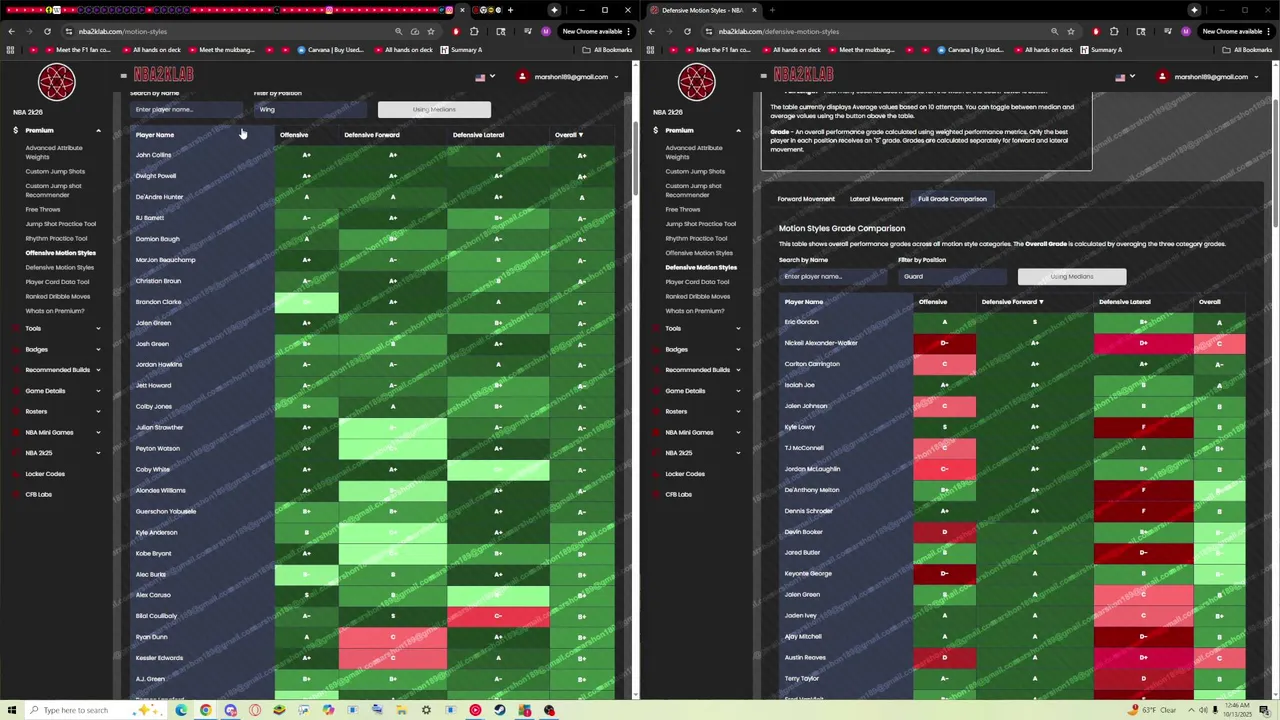Switch to Lateral Movement tab
The height and width of the screenshot is (720, 1280).
coord(876,199)
